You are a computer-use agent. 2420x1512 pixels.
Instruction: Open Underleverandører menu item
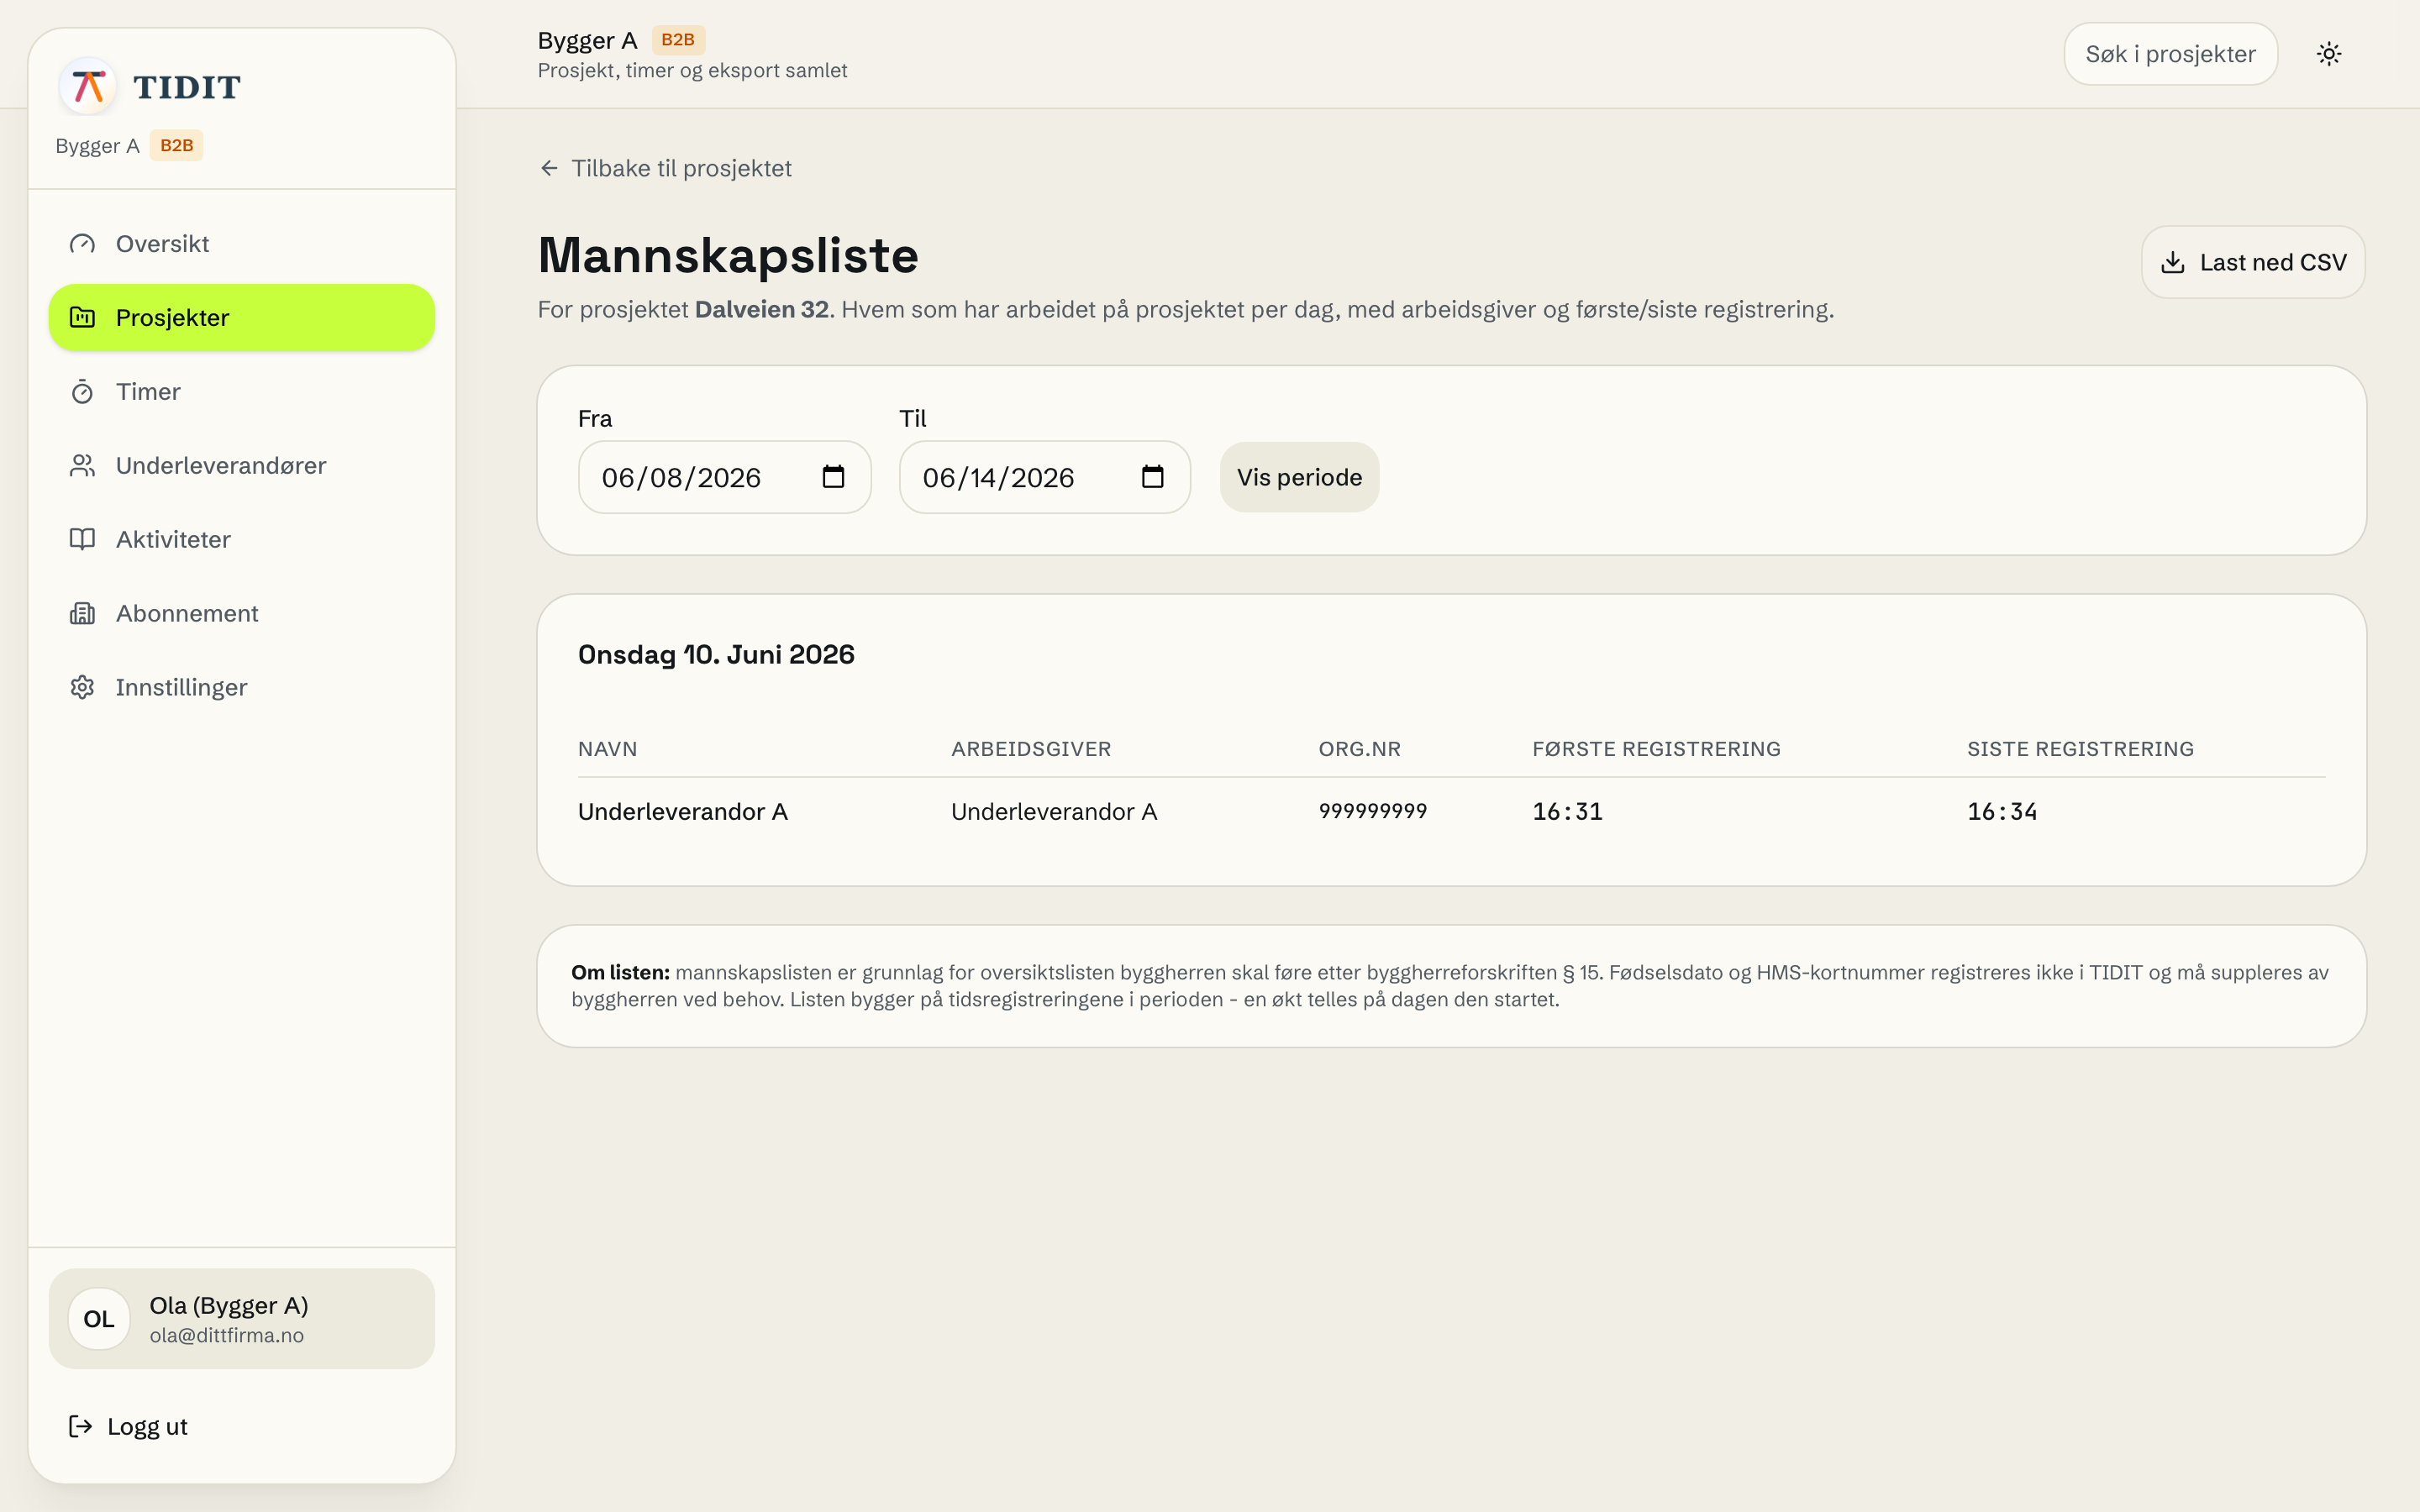pos(242,466)
